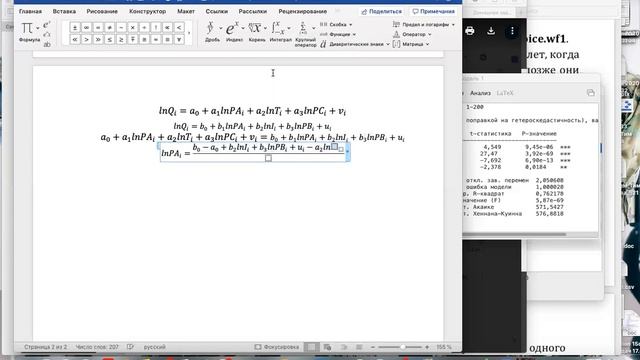Click the zoom out minus button
The height and width of the screenshot is (360, 640).
tap(373, 347)
